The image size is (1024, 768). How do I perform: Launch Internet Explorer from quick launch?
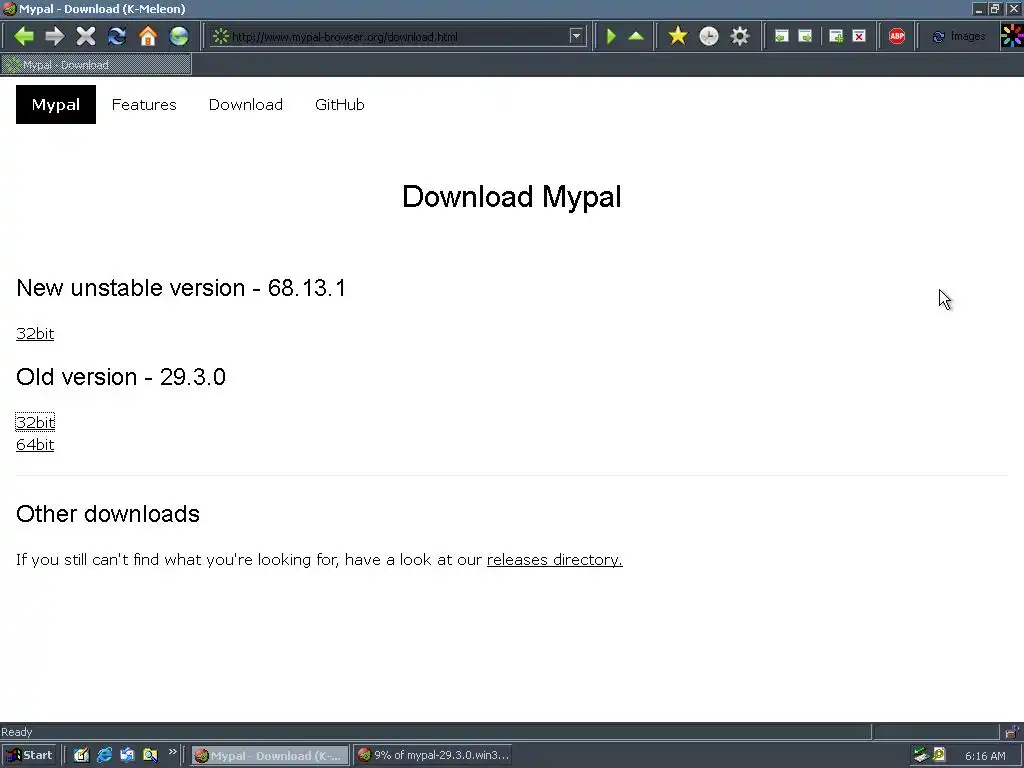pyautogui.click(x=104, y=755)
